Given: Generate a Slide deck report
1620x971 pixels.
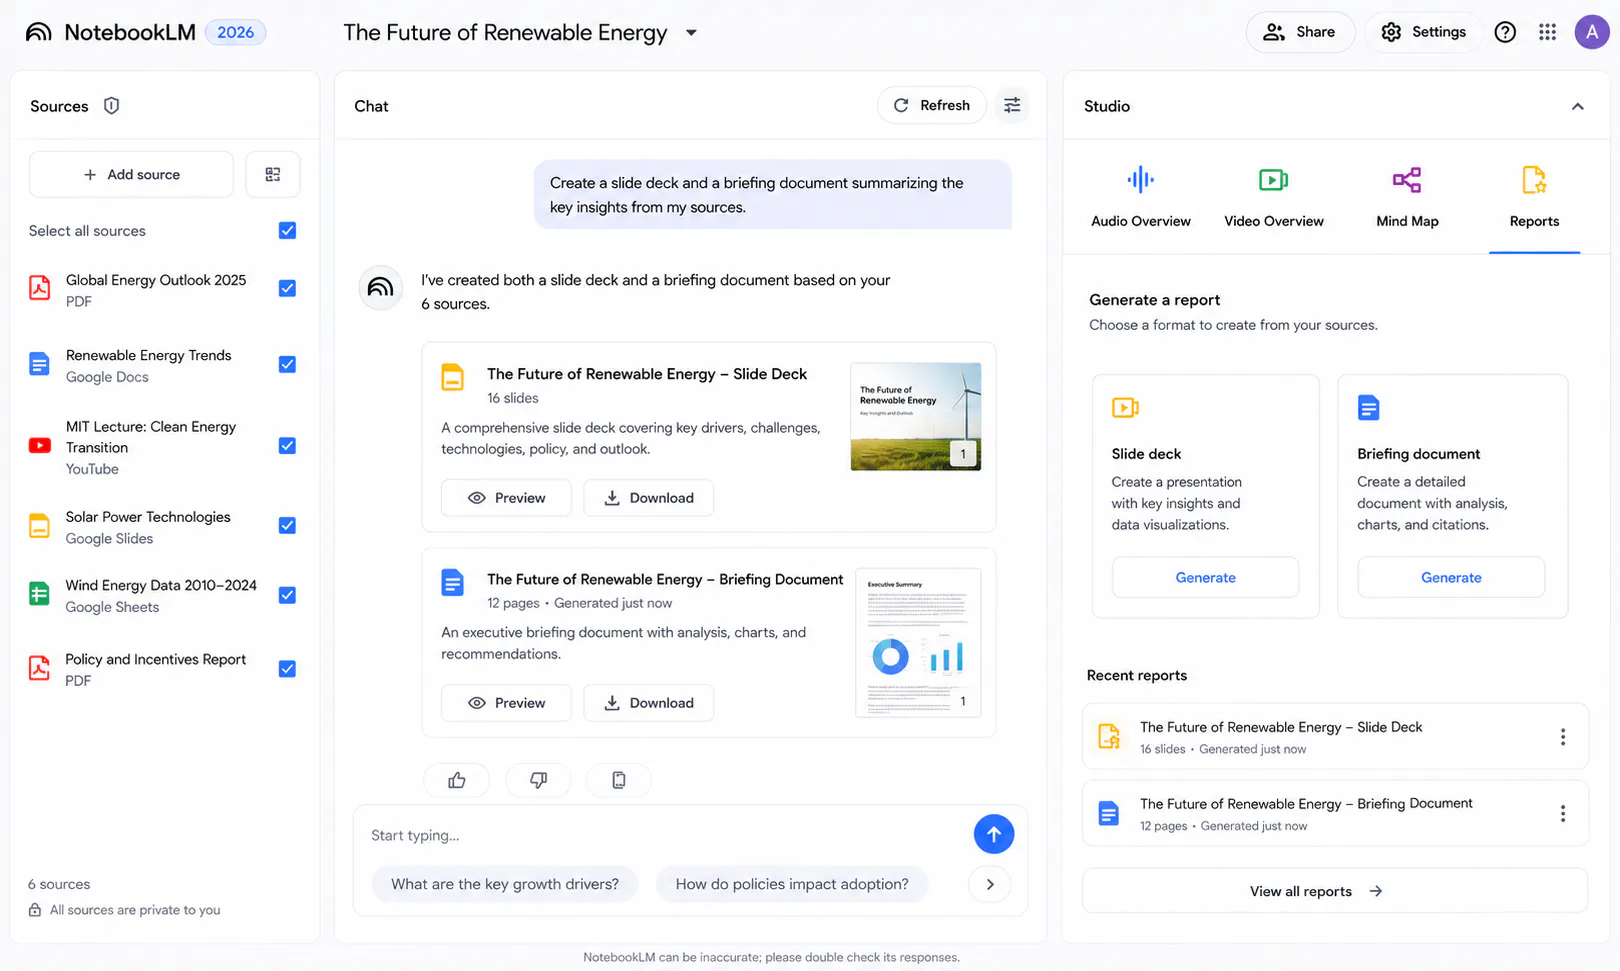Looking at the screenshot, I should pyautogui.click(x=1206, y=578).
